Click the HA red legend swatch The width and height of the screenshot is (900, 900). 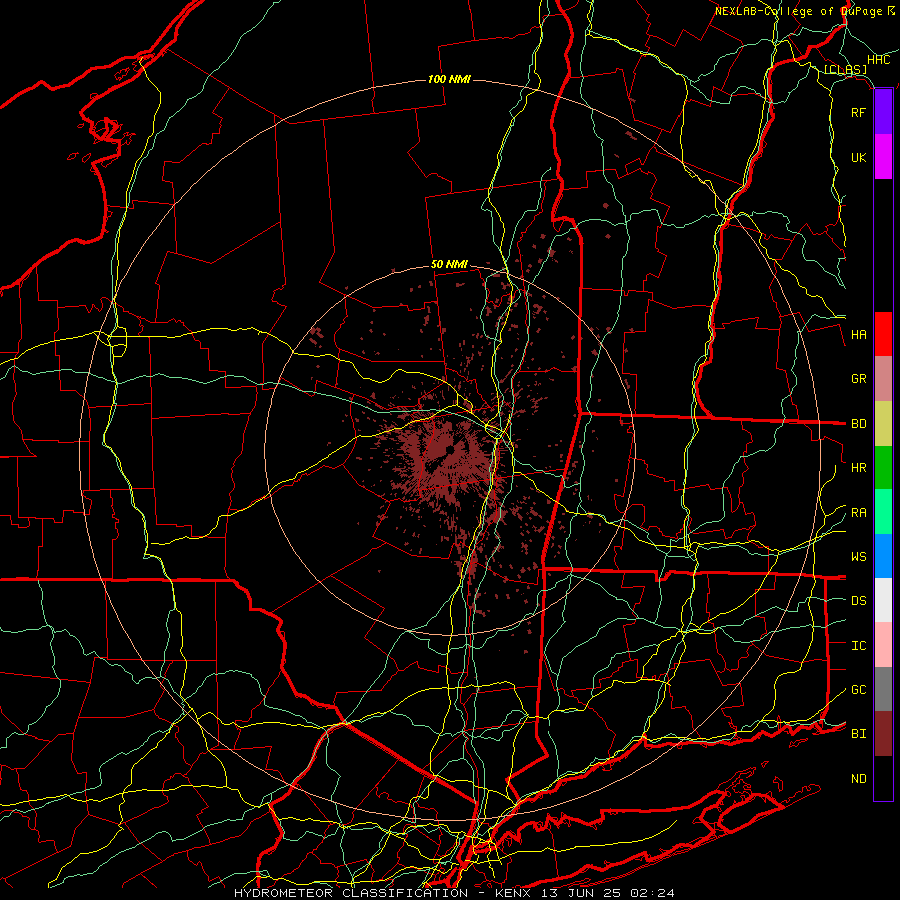(x=883, y=334)
